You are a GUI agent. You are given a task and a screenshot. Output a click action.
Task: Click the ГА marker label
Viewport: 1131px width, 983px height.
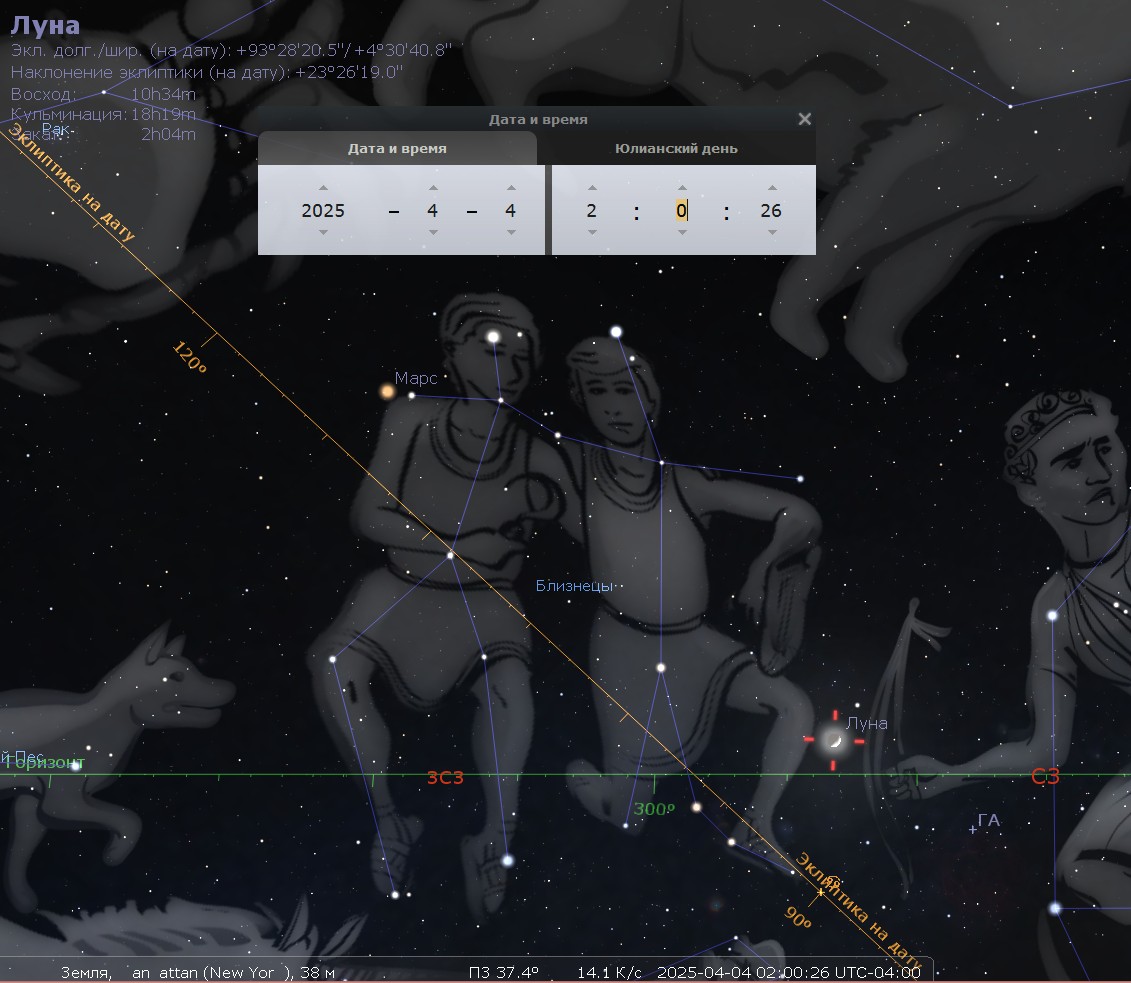point(989,820)
